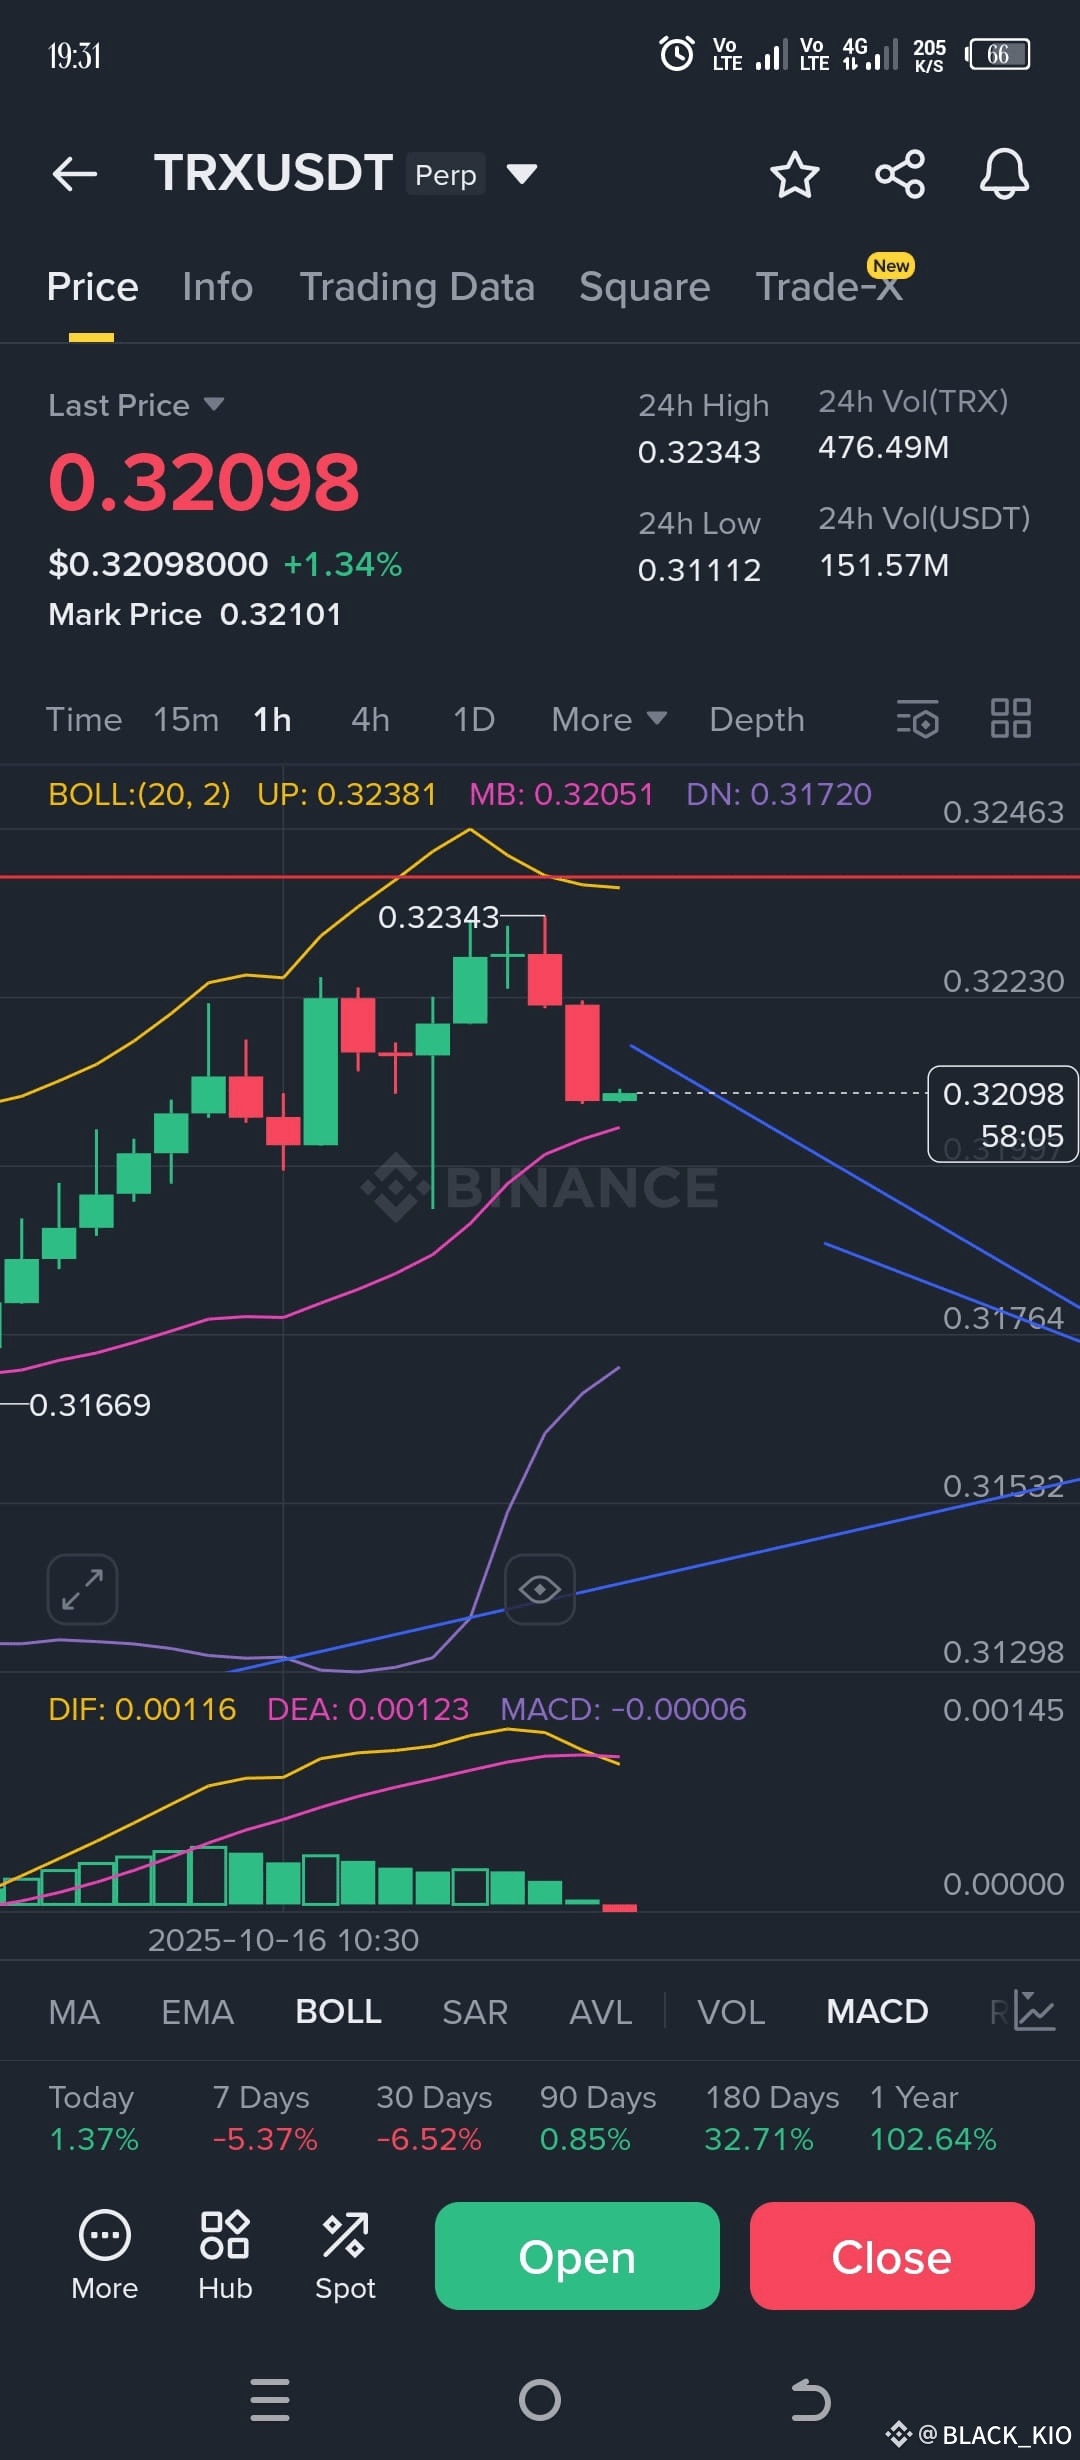Screen dimensions: 1080x2460
Task: Open trading pair selector dropdown arrow
Action: 522,174
